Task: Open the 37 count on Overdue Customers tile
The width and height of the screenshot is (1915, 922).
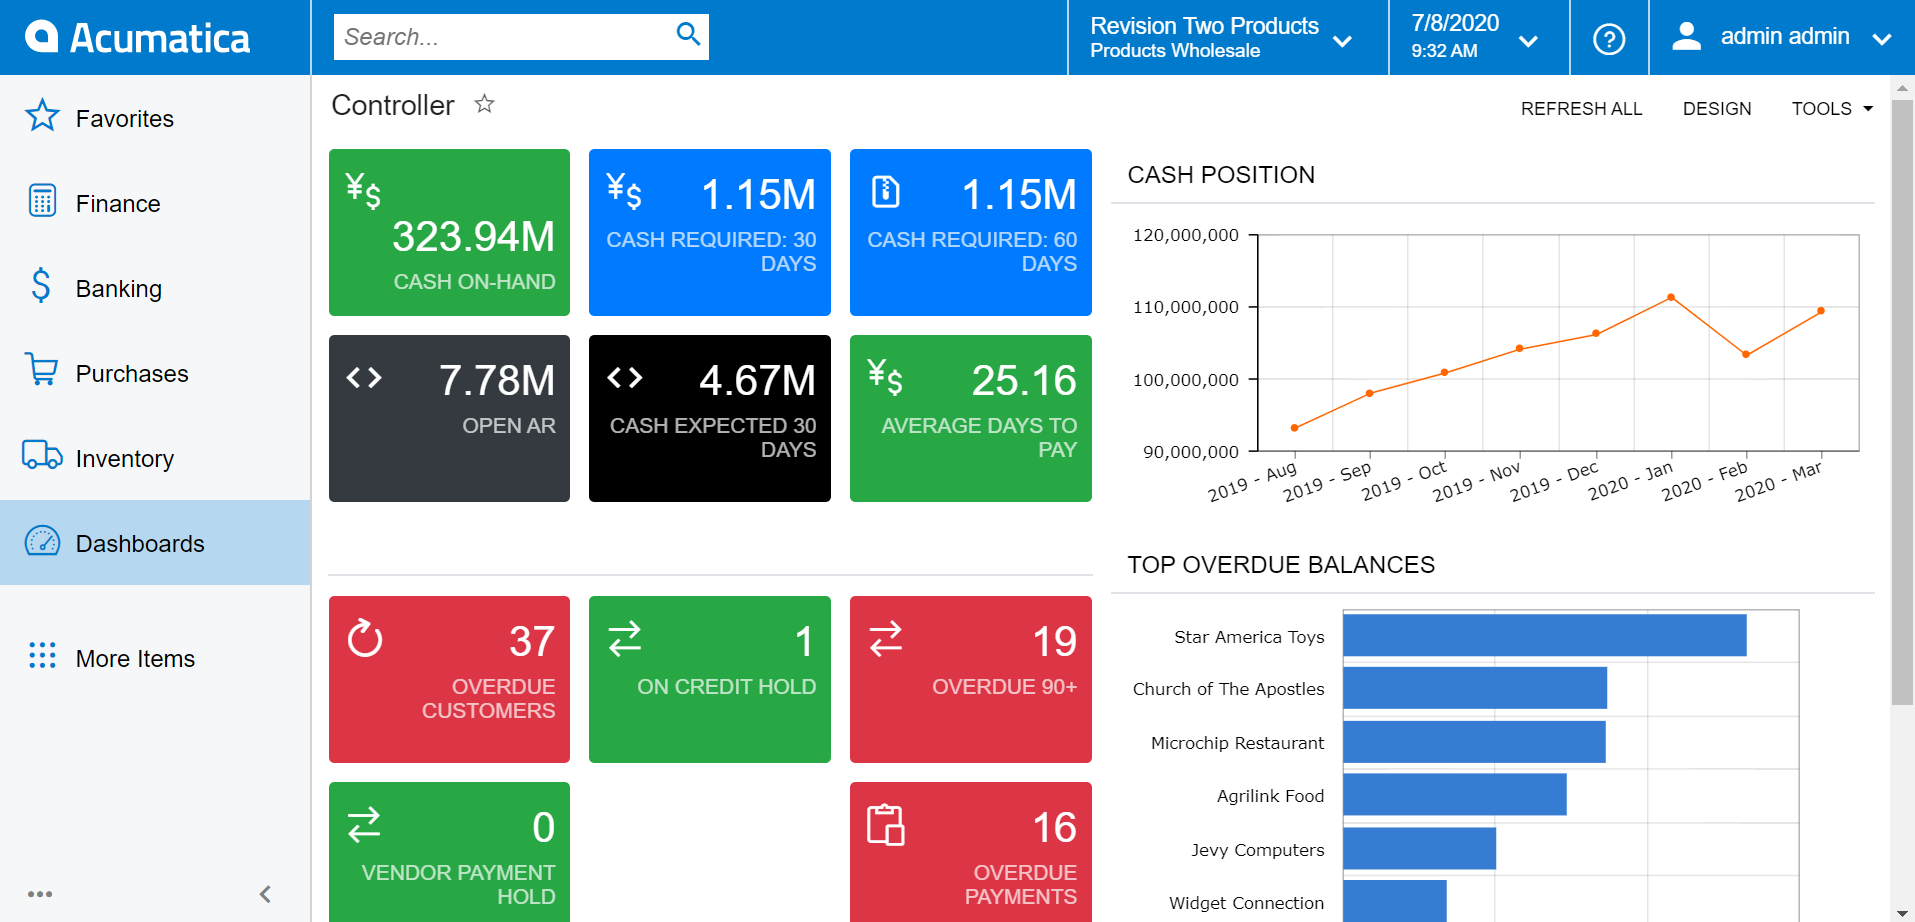Action: tap(532, 641)
